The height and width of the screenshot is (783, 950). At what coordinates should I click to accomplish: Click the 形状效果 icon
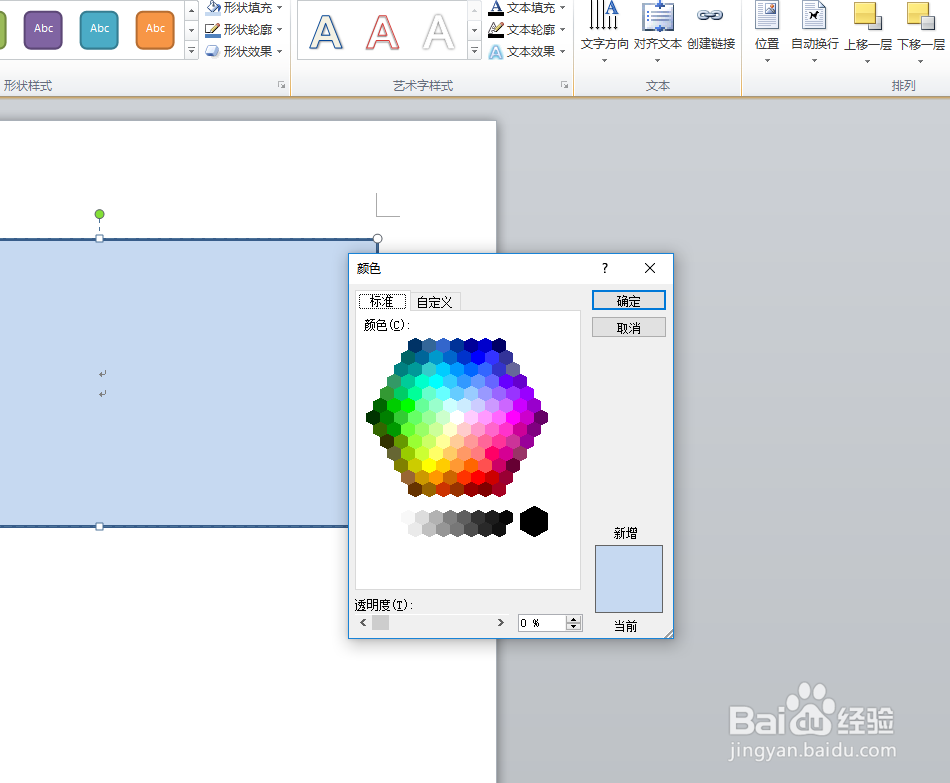click(213, 52)
